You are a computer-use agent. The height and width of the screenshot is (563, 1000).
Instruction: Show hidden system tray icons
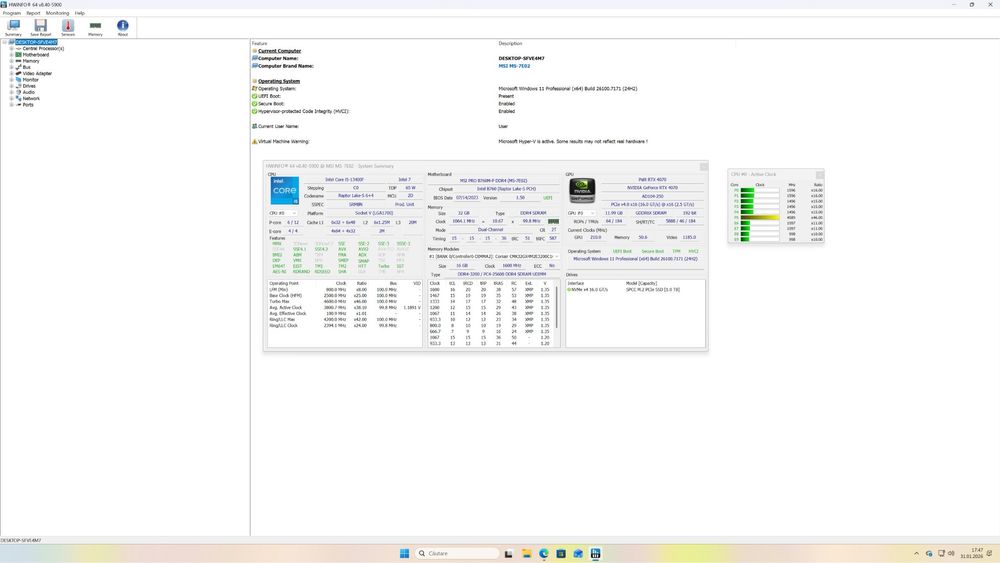(916, 553)
